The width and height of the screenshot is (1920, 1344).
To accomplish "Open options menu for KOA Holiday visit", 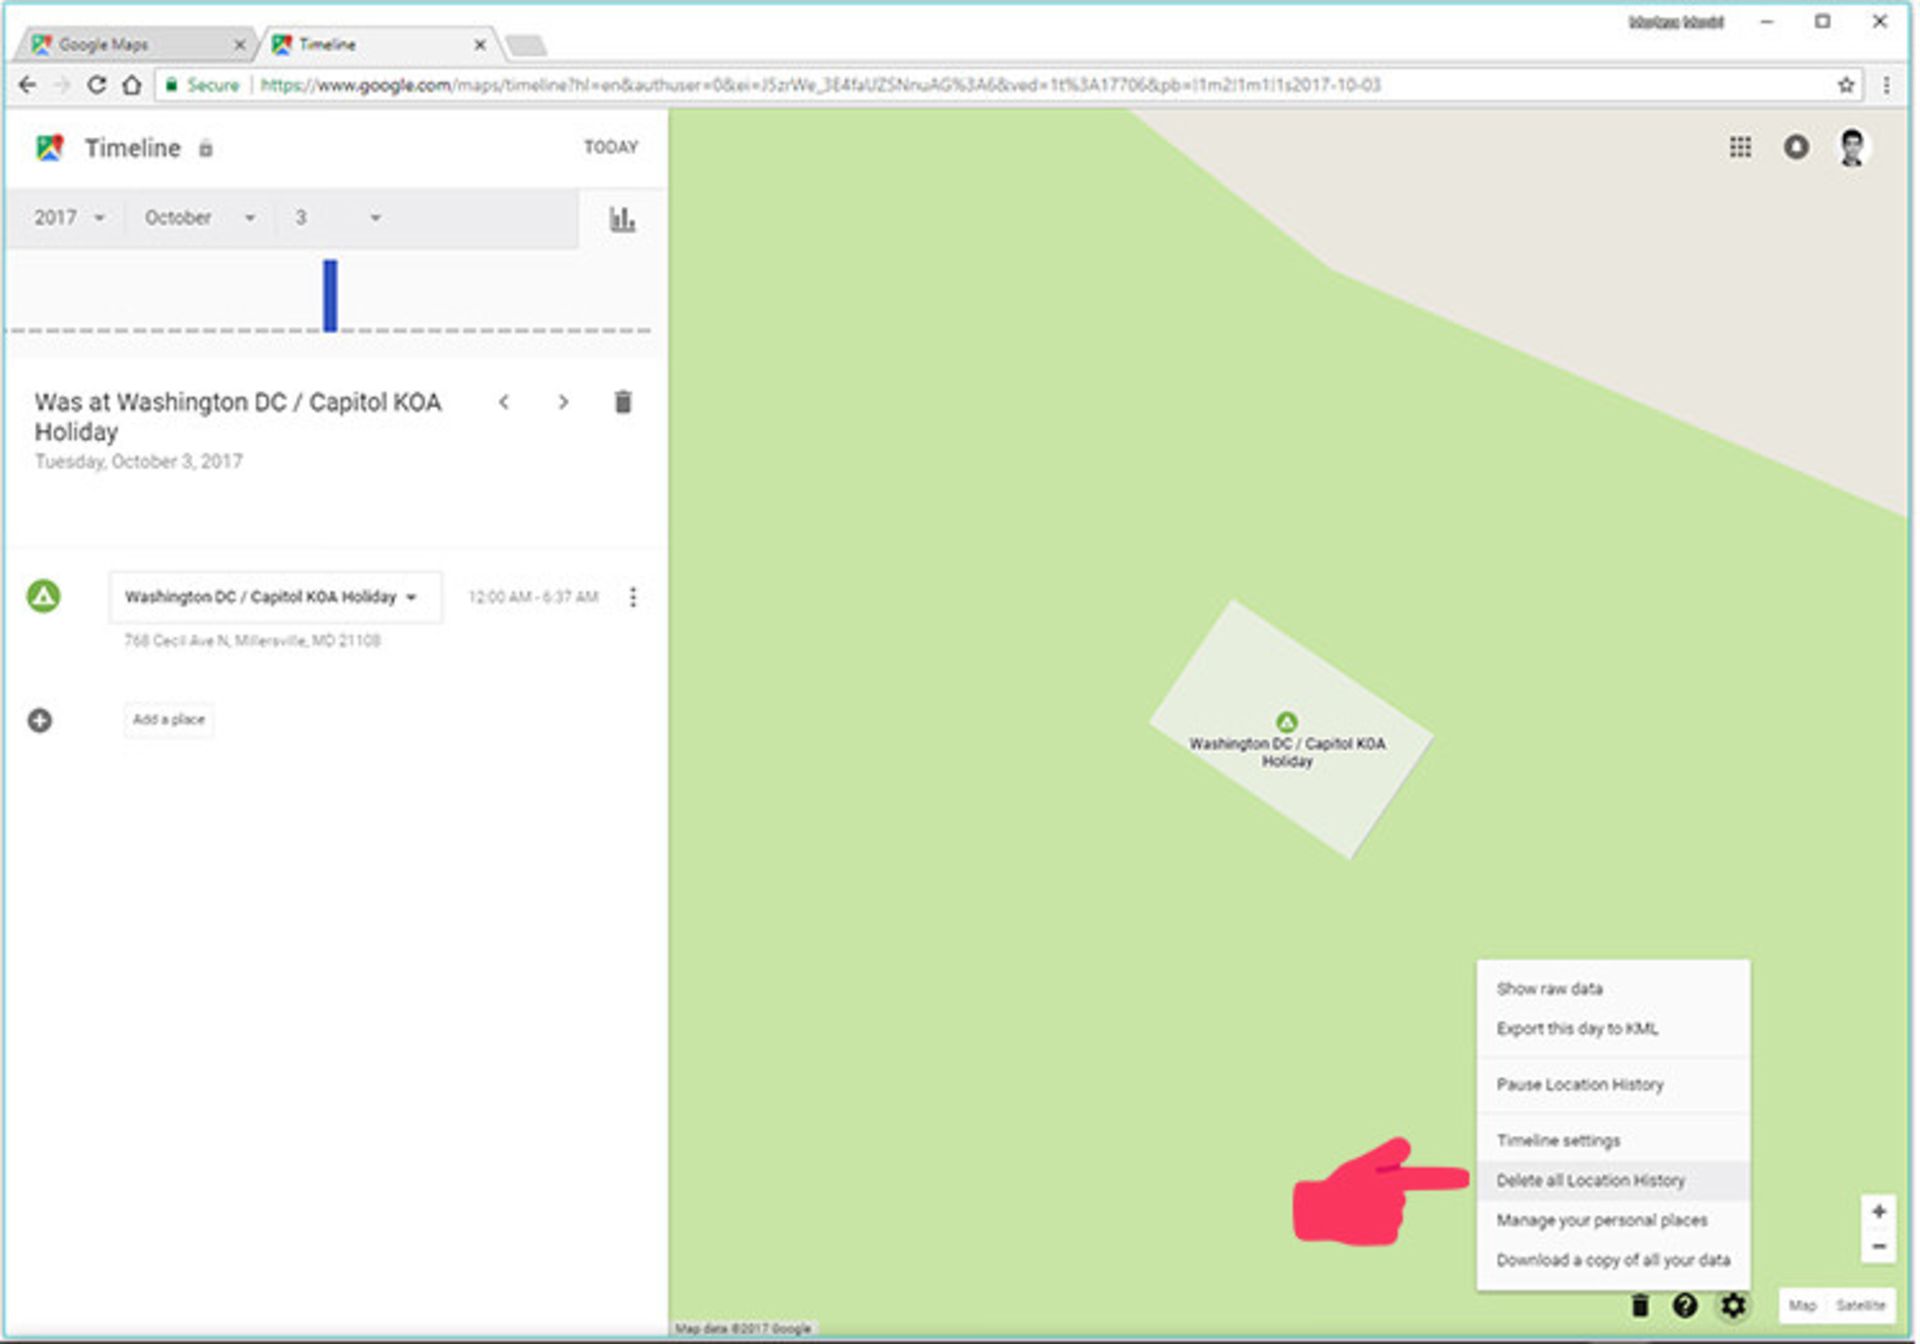I will pos(633,597).
